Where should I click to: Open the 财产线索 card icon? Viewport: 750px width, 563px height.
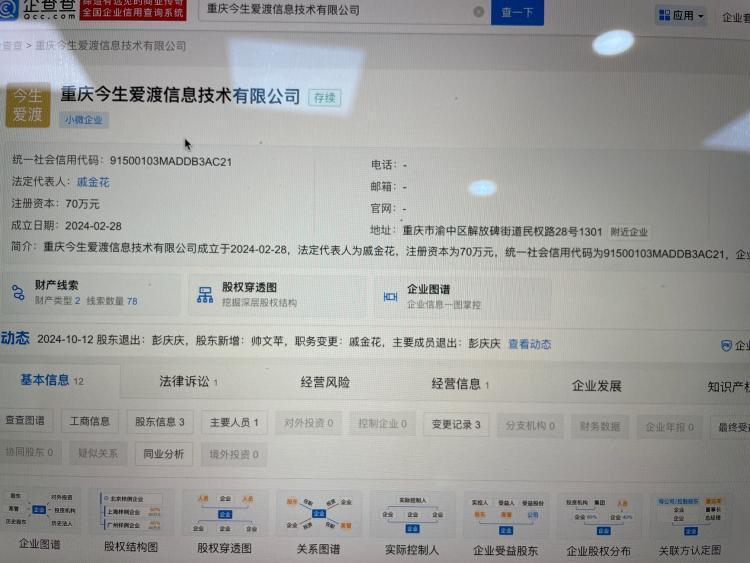[x=18, y=292]
